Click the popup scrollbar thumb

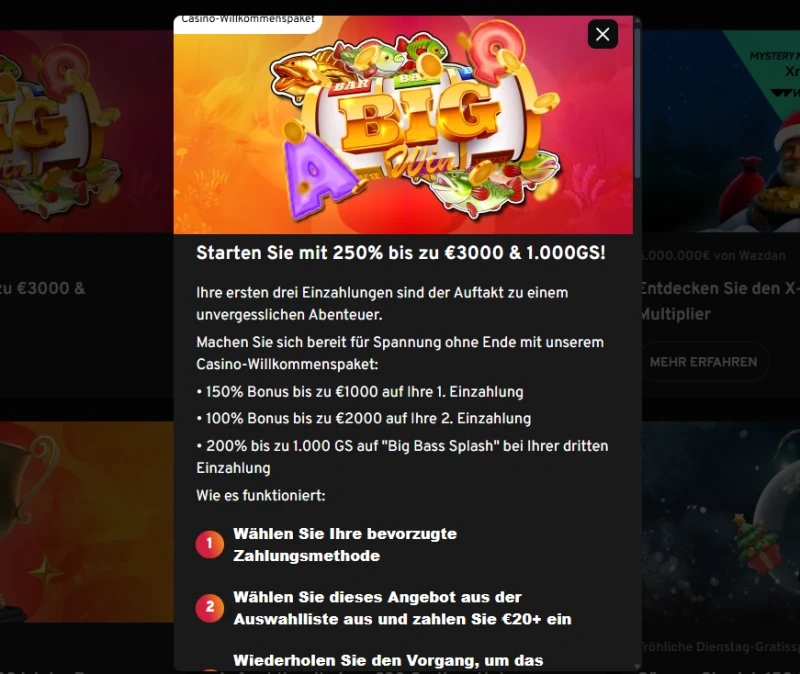click(637, 102)
